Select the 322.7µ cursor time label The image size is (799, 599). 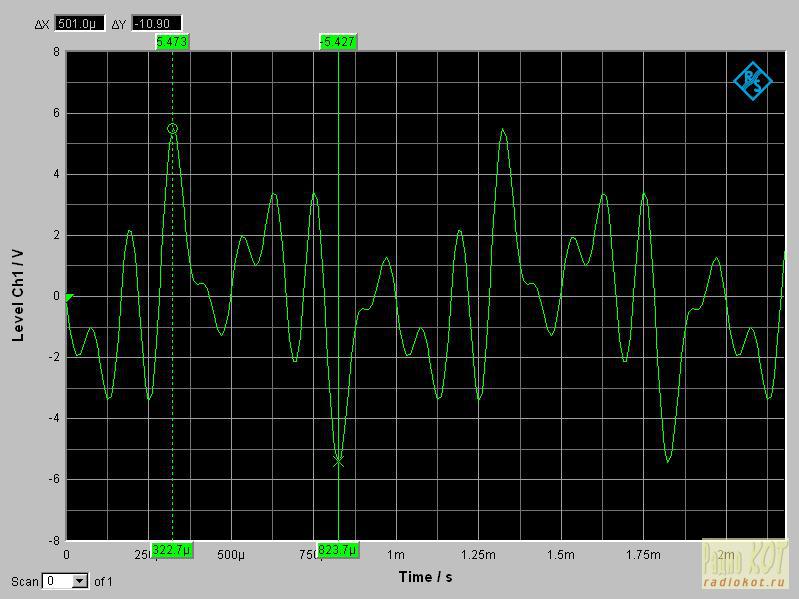tap(172, 550)
